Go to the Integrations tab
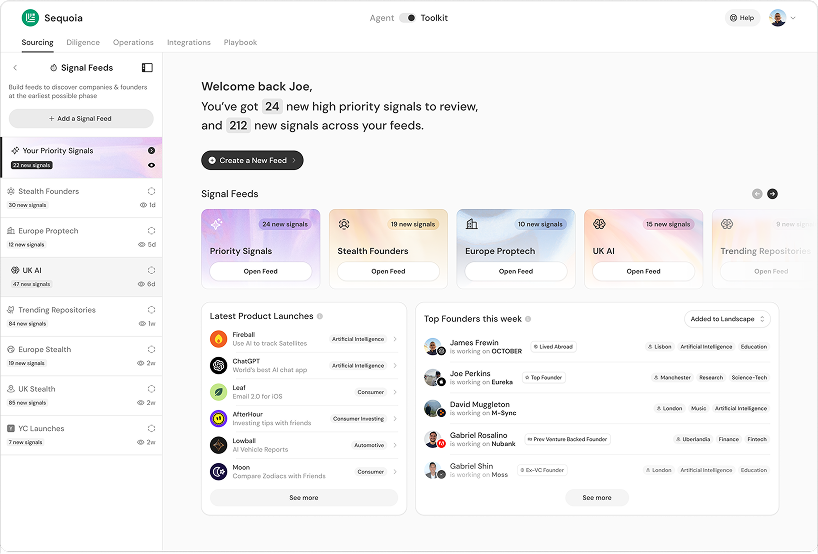This screenshot has height=554, width=818. (x=189, y=42)
